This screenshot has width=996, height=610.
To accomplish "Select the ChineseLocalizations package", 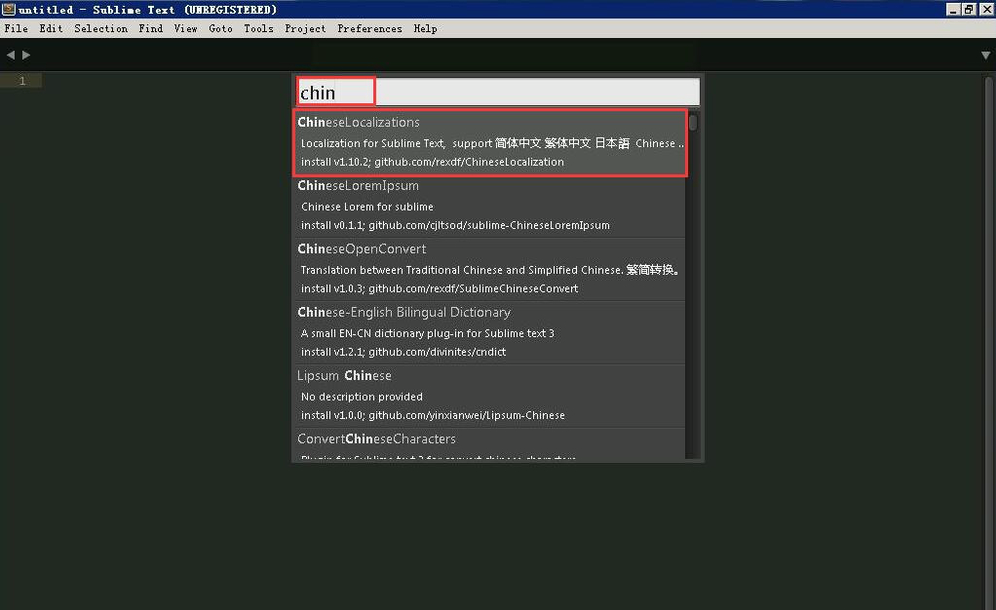I will [490, 142].
